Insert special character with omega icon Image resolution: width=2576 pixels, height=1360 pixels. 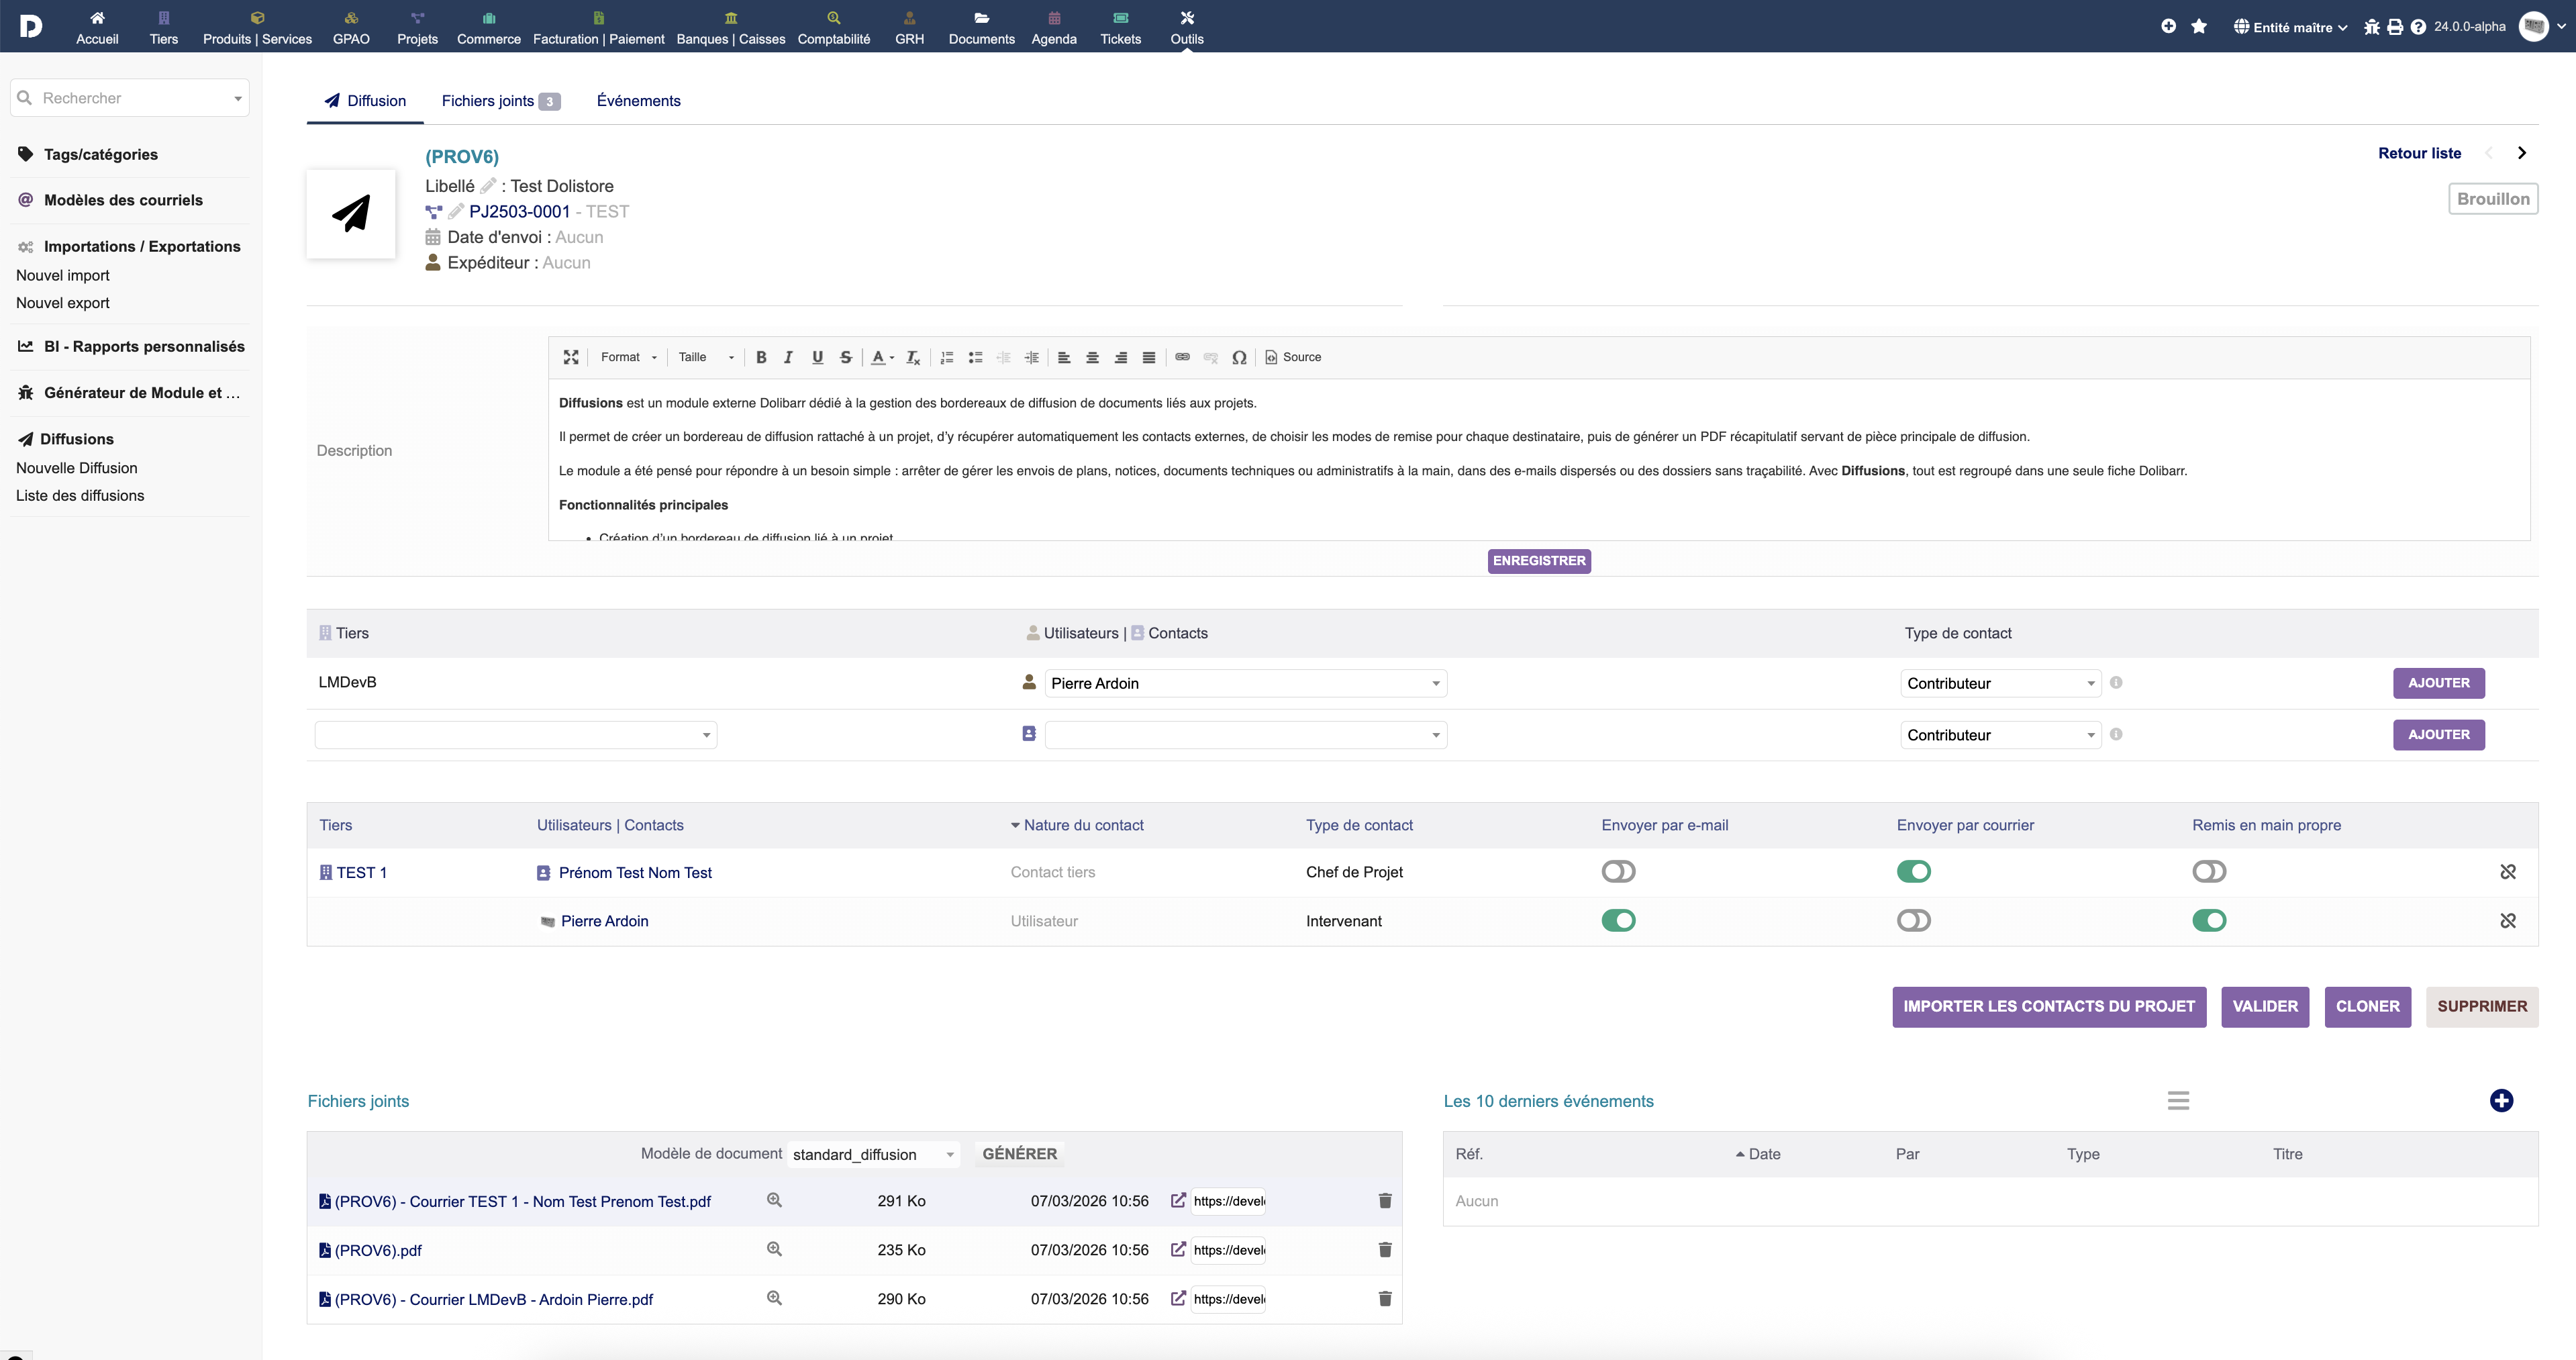[x=1239, y=357]
